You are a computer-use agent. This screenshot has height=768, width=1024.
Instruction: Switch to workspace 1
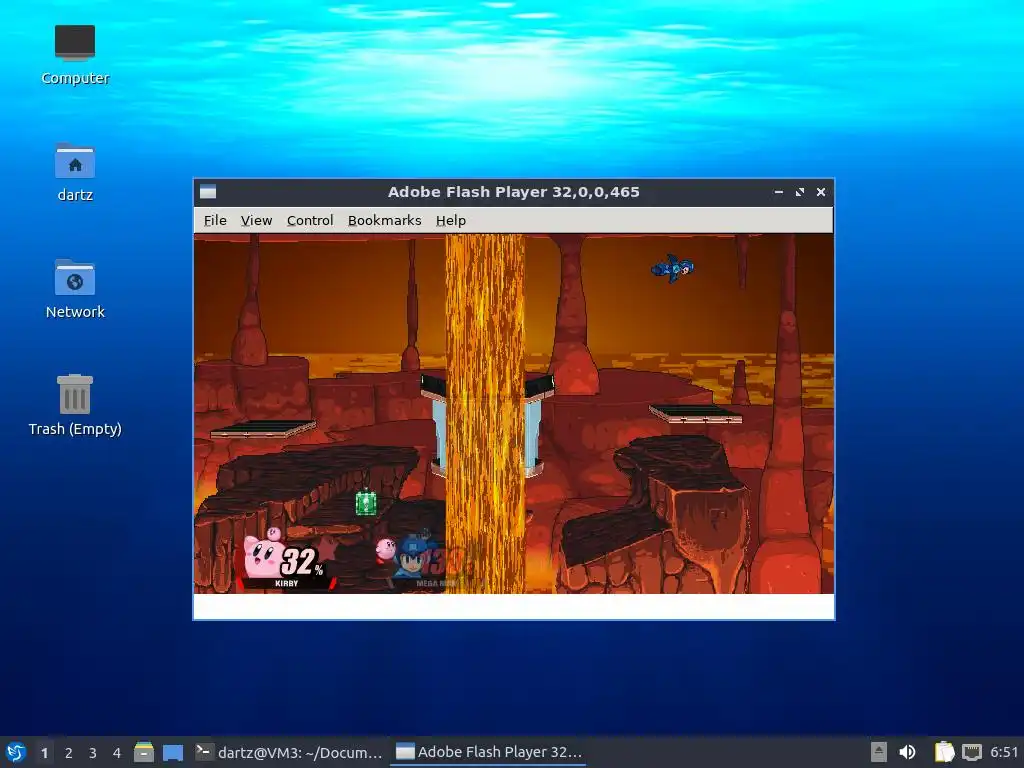[x=44, y=752]
